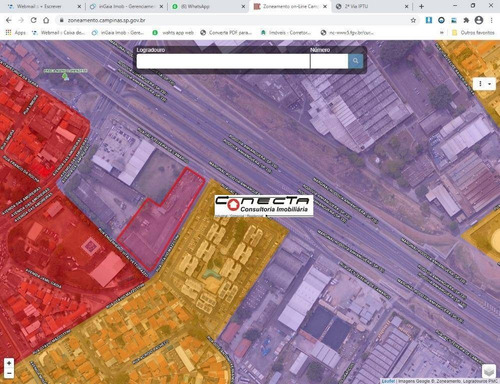Open the inGaia Imob bookmark
Image resolution: width=500 pixels, height=384 pixels.
118,33
